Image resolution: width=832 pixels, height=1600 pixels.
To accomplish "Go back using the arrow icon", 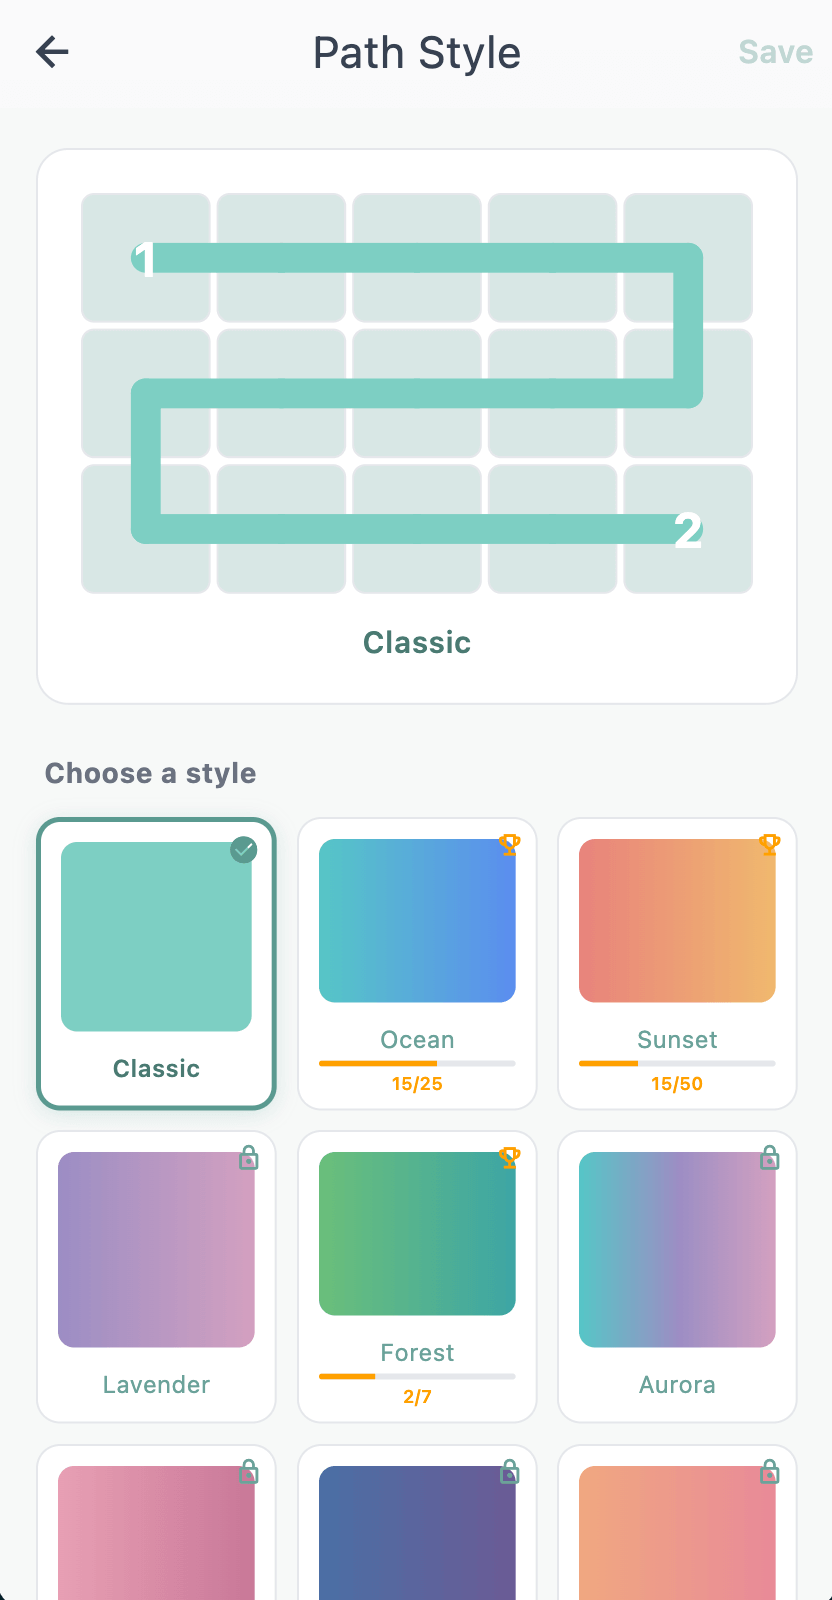I will 52,52.
